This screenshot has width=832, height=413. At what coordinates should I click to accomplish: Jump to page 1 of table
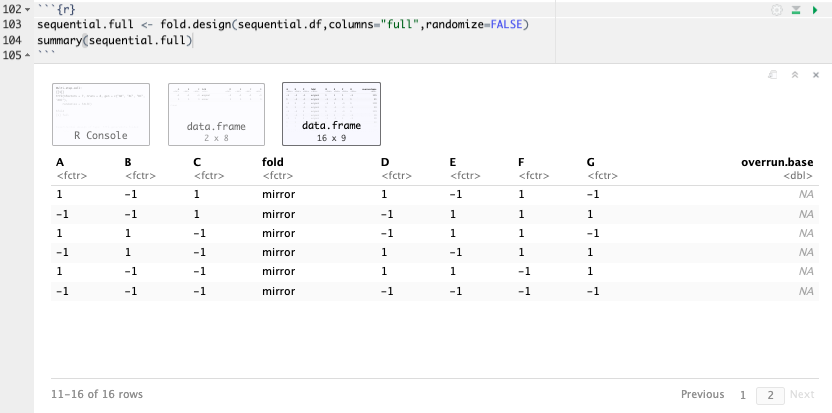click(743, 395)
